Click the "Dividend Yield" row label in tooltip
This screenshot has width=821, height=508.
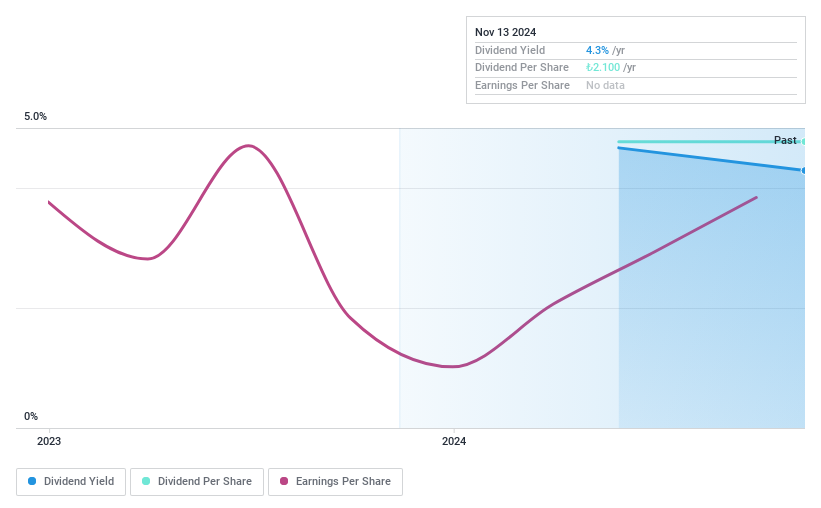(511, 50)
